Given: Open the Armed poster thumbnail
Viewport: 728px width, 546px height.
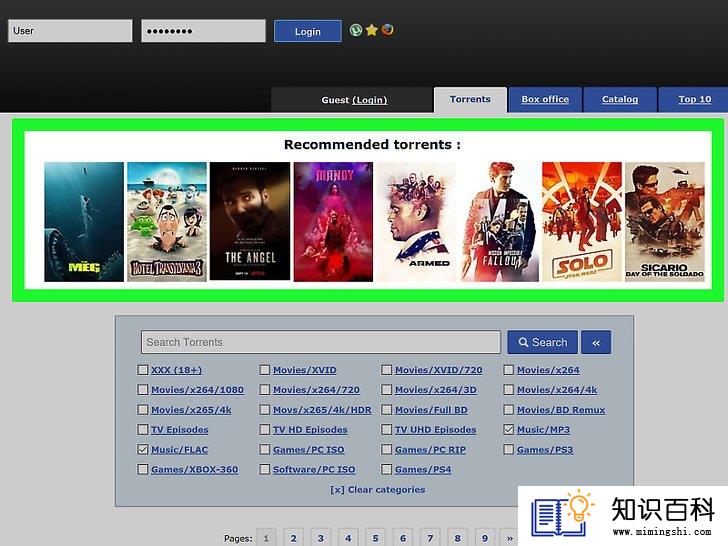Looking at the screenshot, I should [416, 221].
